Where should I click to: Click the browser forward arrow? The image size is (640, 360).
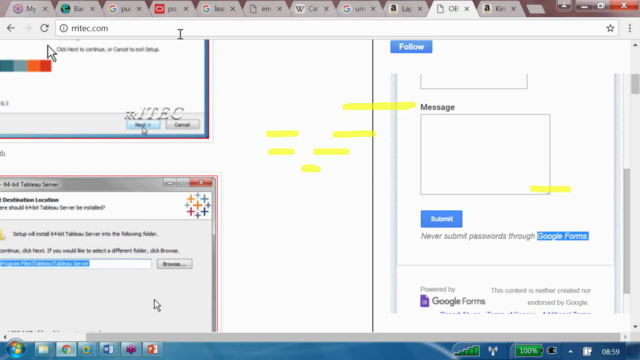pos(27,28)
